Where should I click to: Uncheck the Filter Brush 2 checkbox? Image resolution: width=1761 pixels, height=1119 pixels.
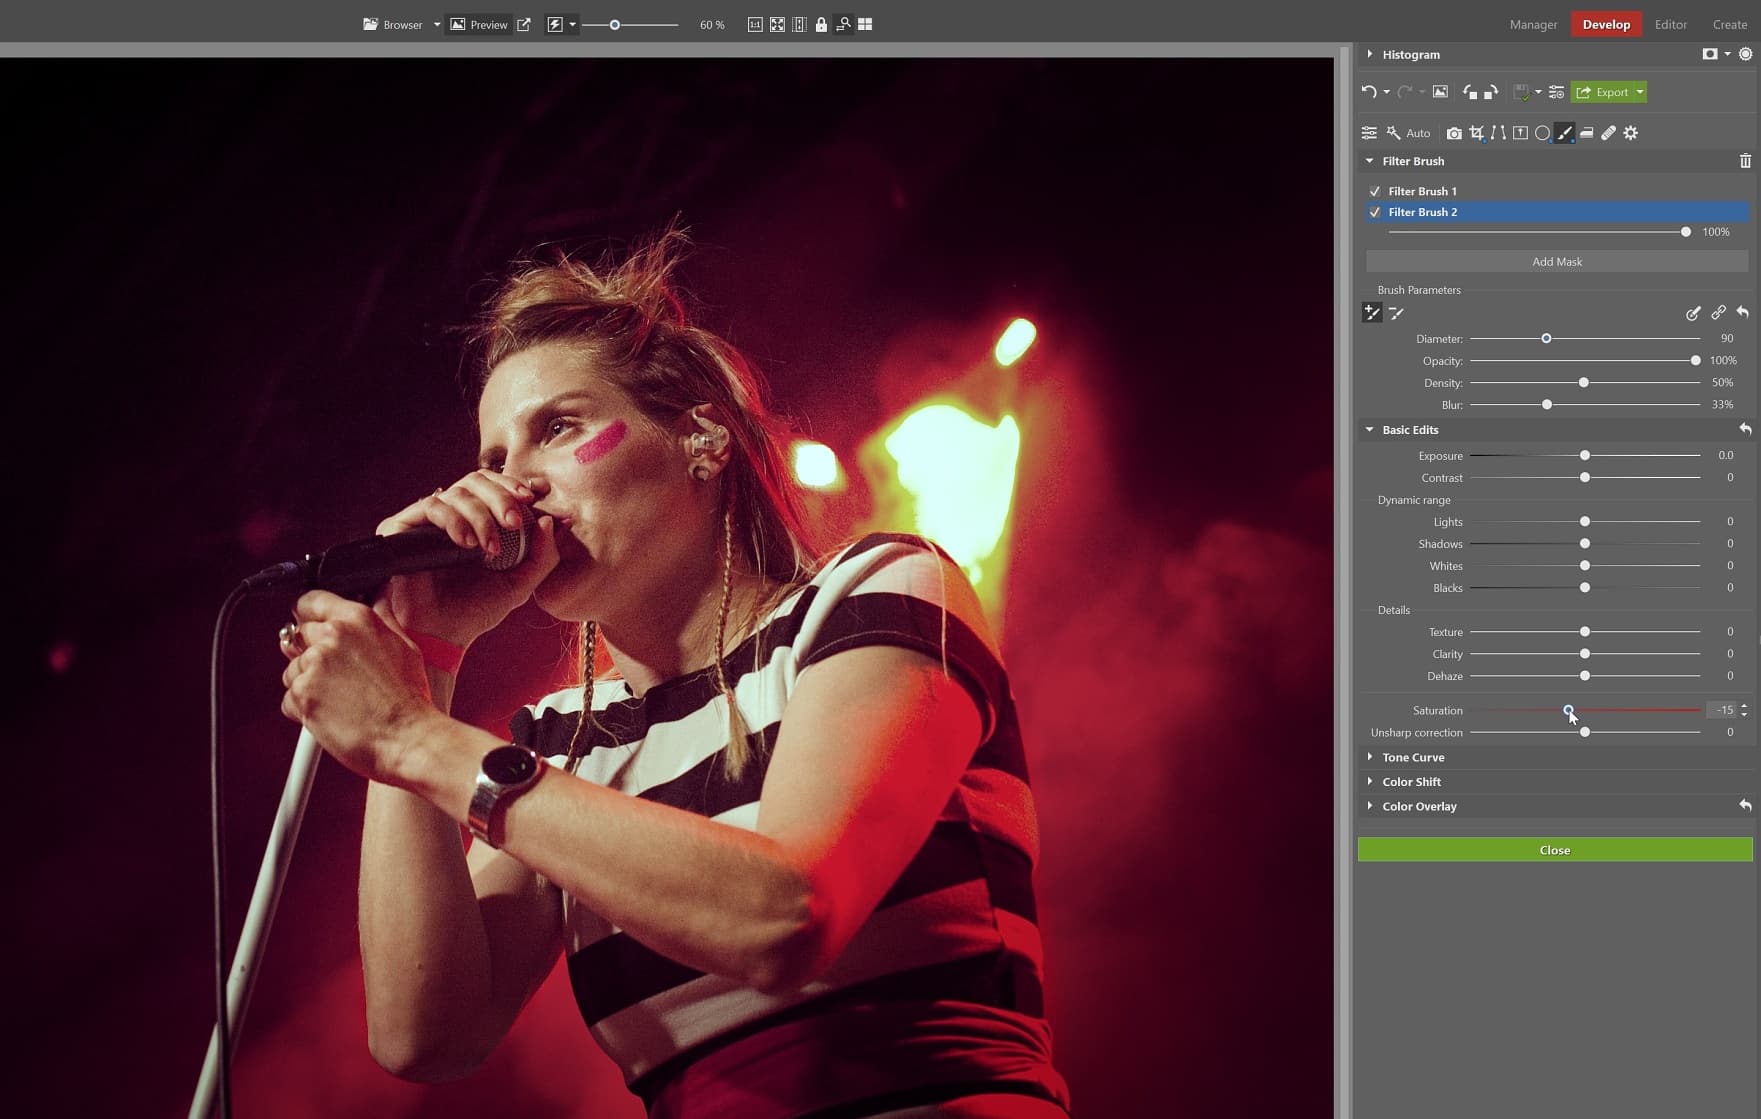pyautogui.click(x=1375, y=212)
